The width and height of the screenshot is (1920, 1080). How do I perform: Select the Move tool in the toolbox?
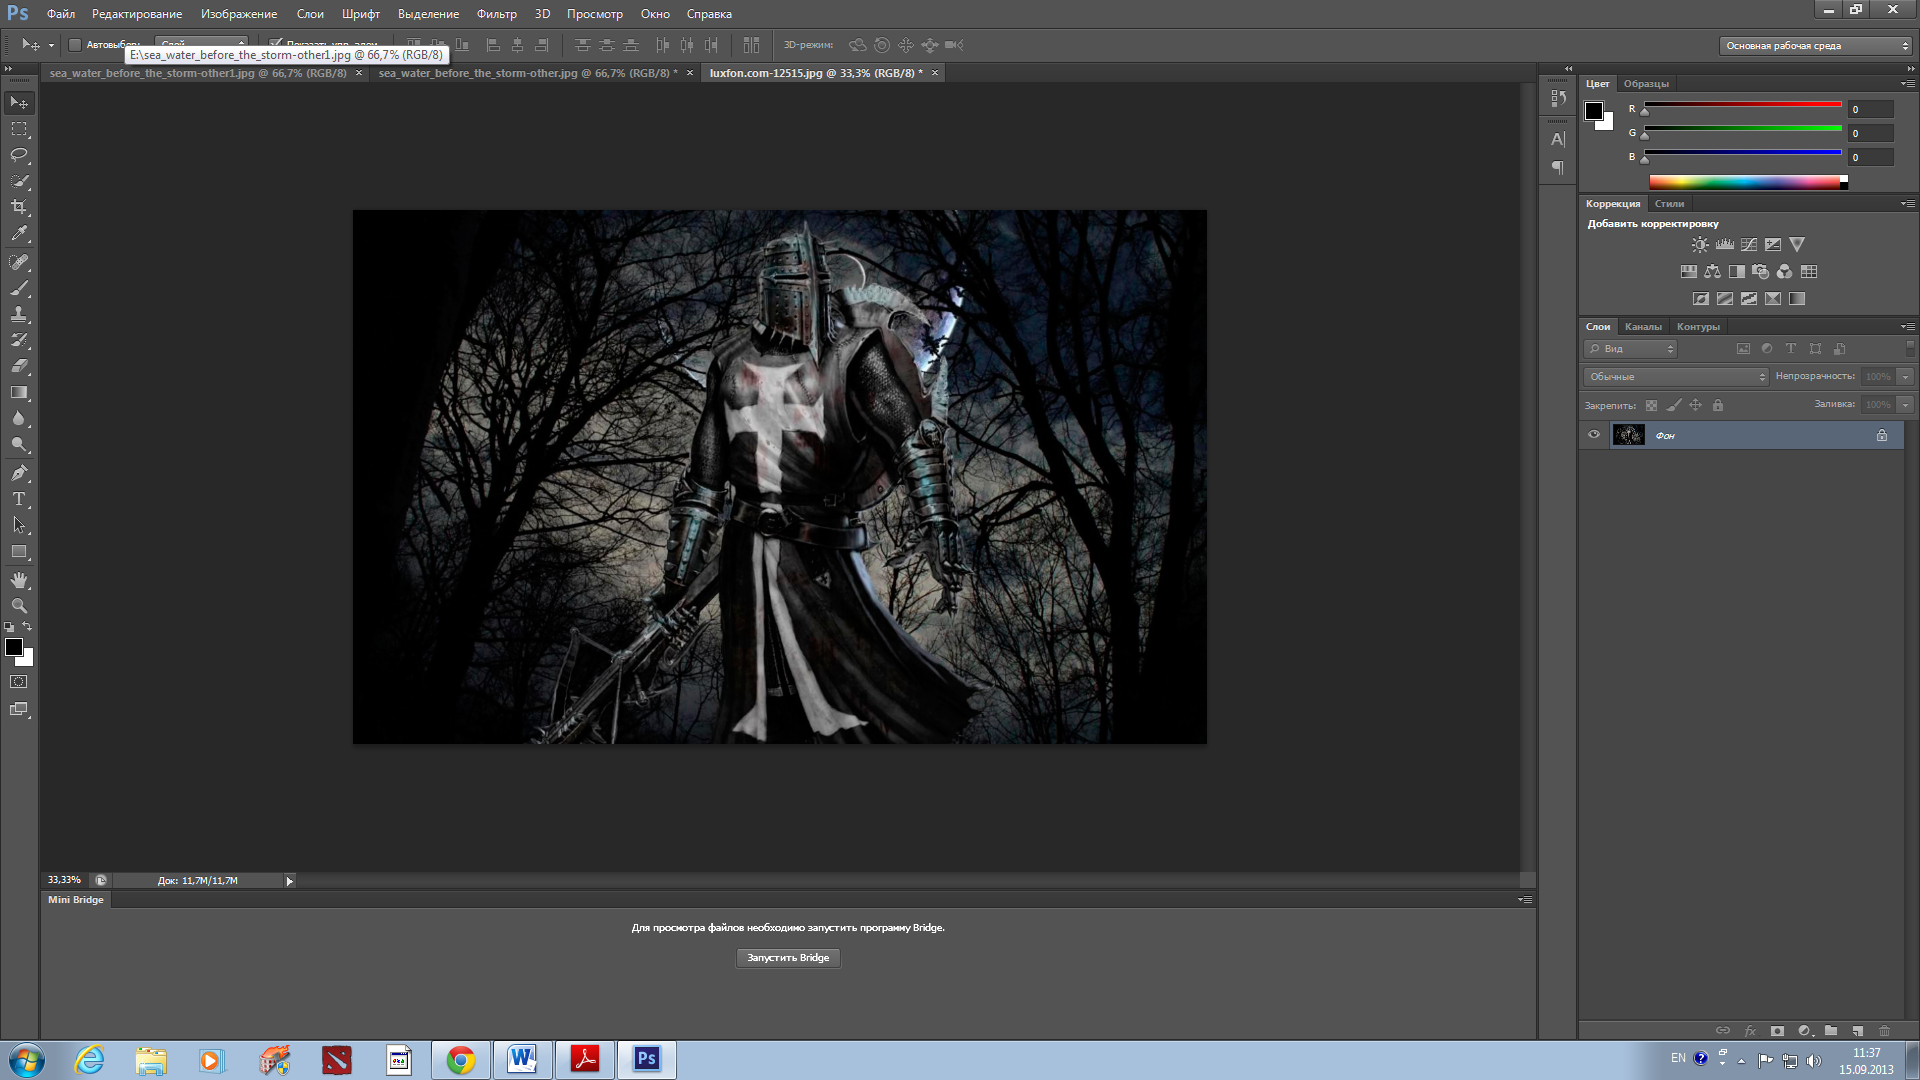(19, 103)
